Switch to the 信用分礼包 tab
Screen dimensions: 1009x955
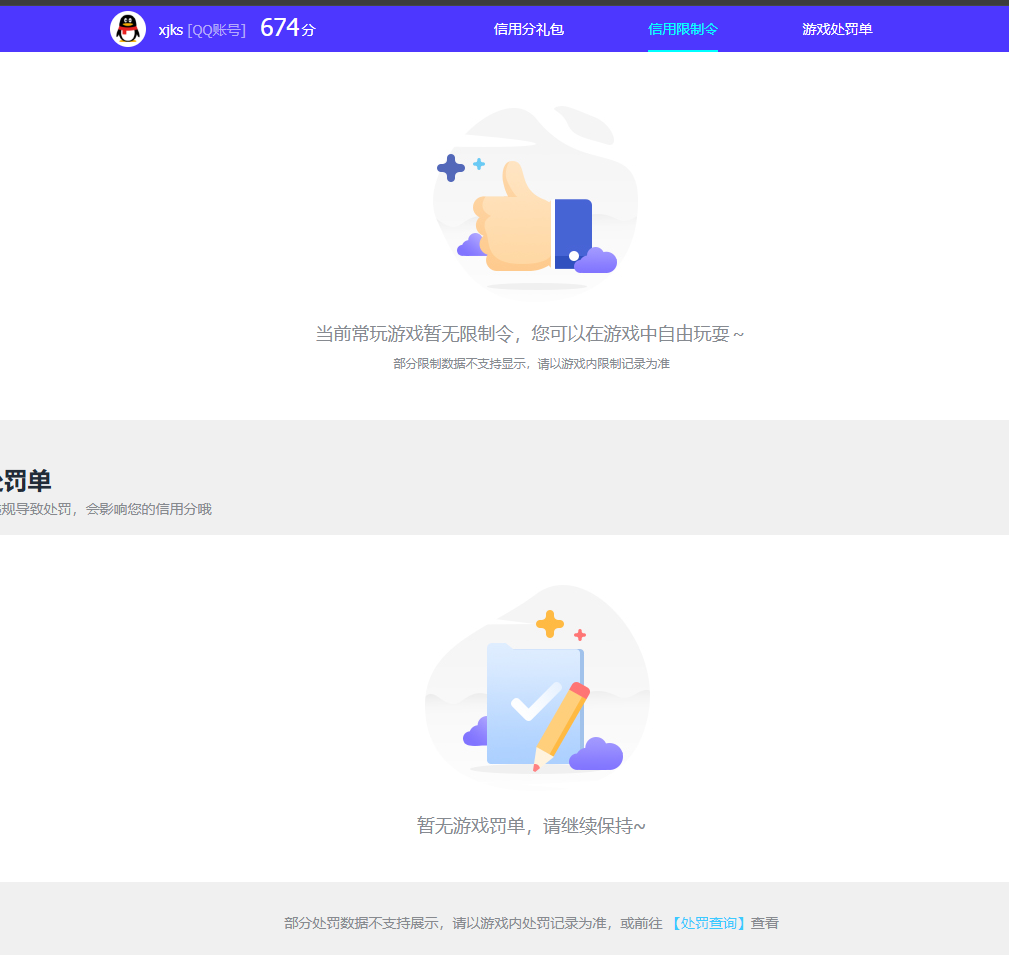[x=528, y=28]
